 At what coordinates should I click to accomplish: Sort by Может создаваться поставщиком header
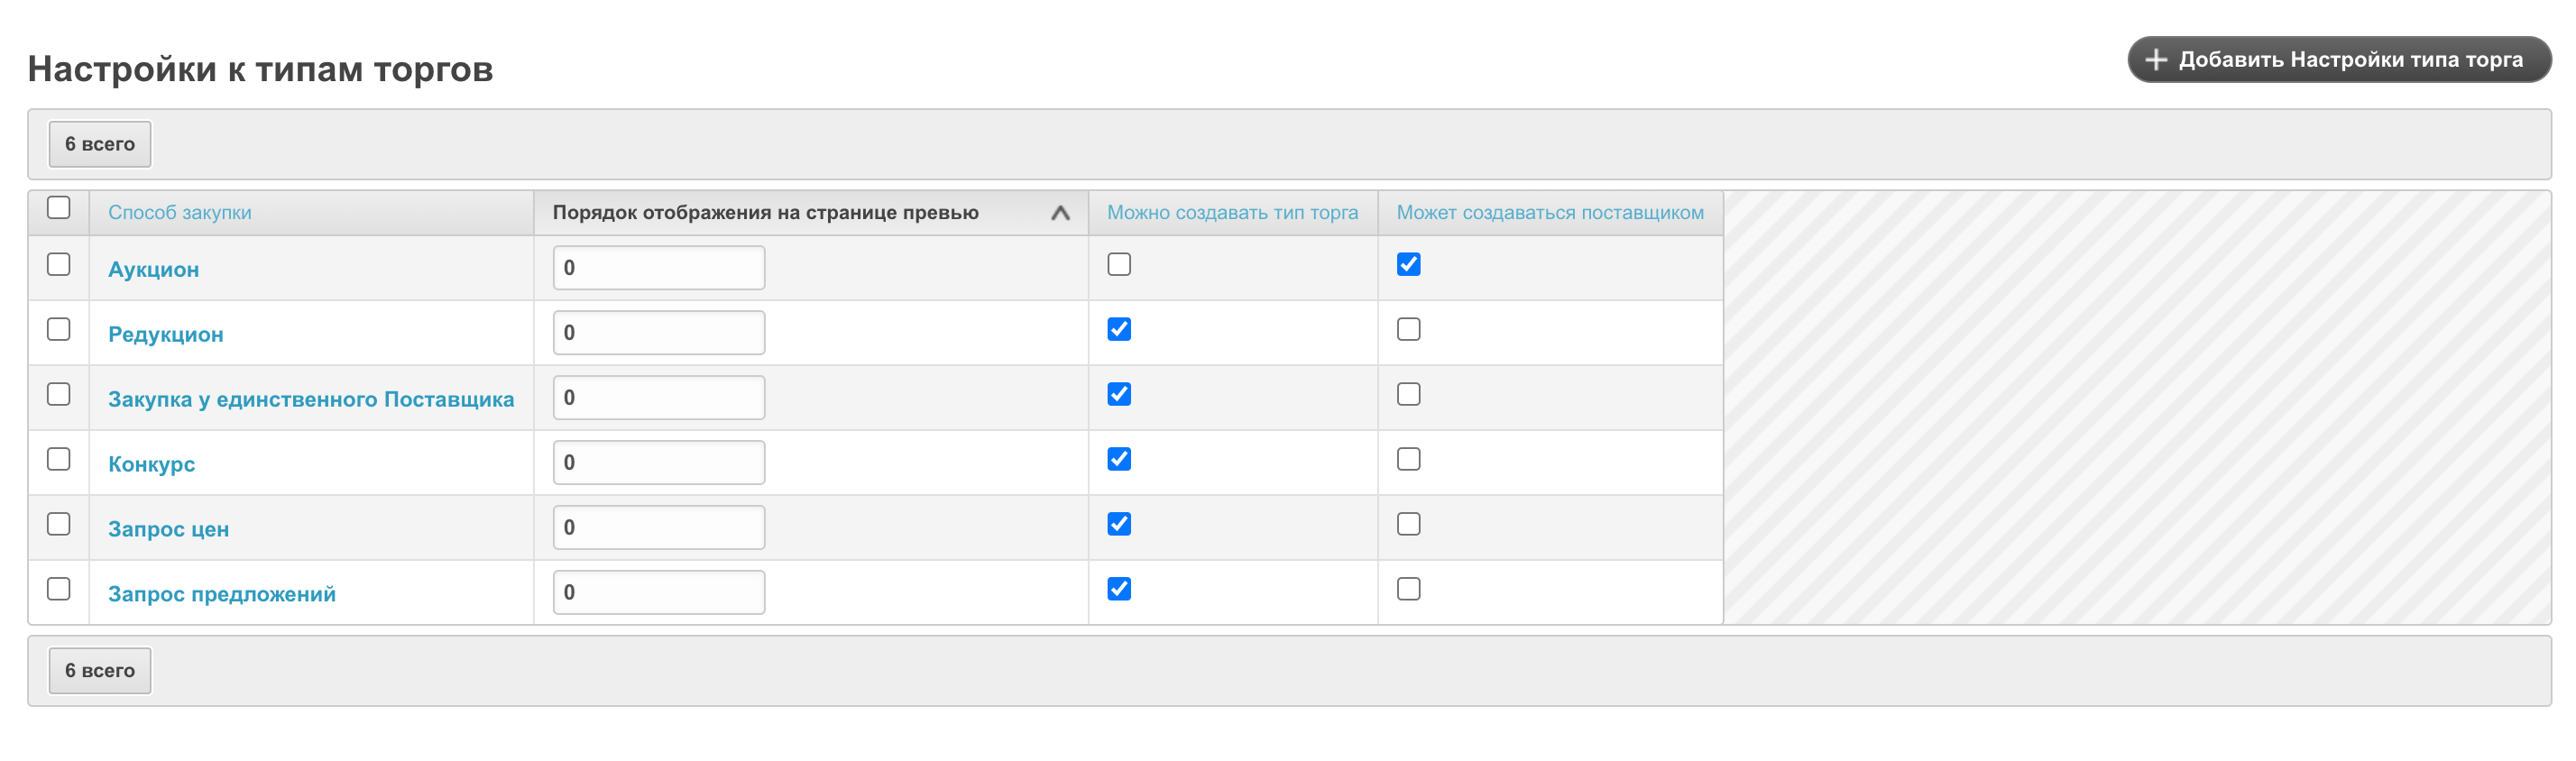coord(1549,213)
